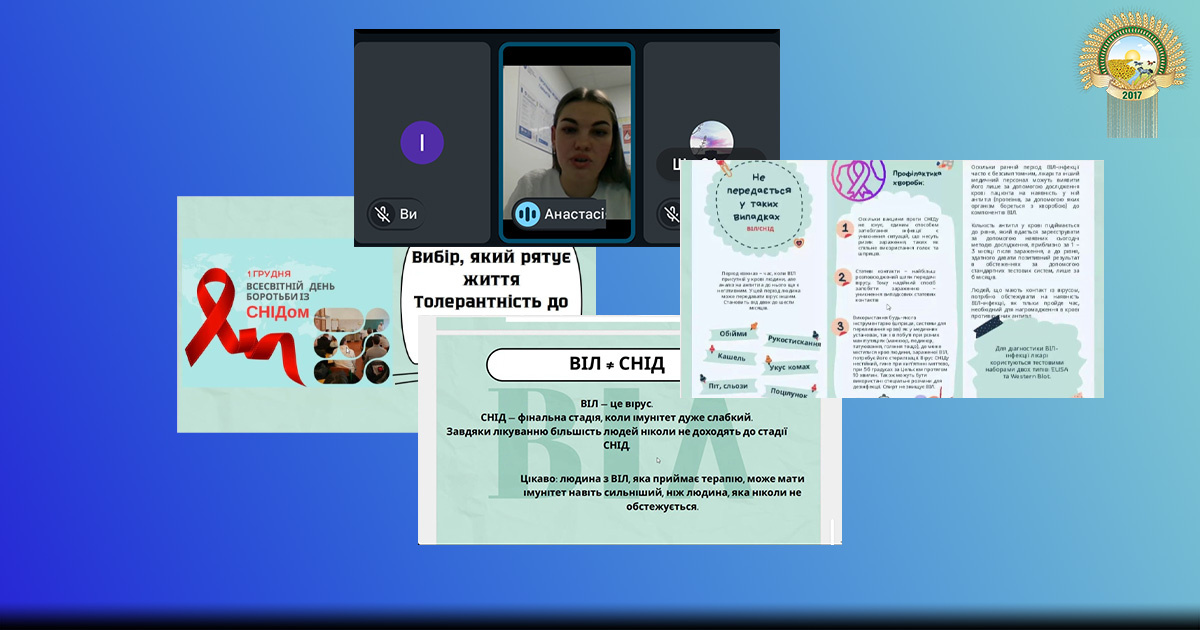Viewport: 1200px width, 630px height.
Task: Click the "Анастасі" participant name label
Action: 574,213
